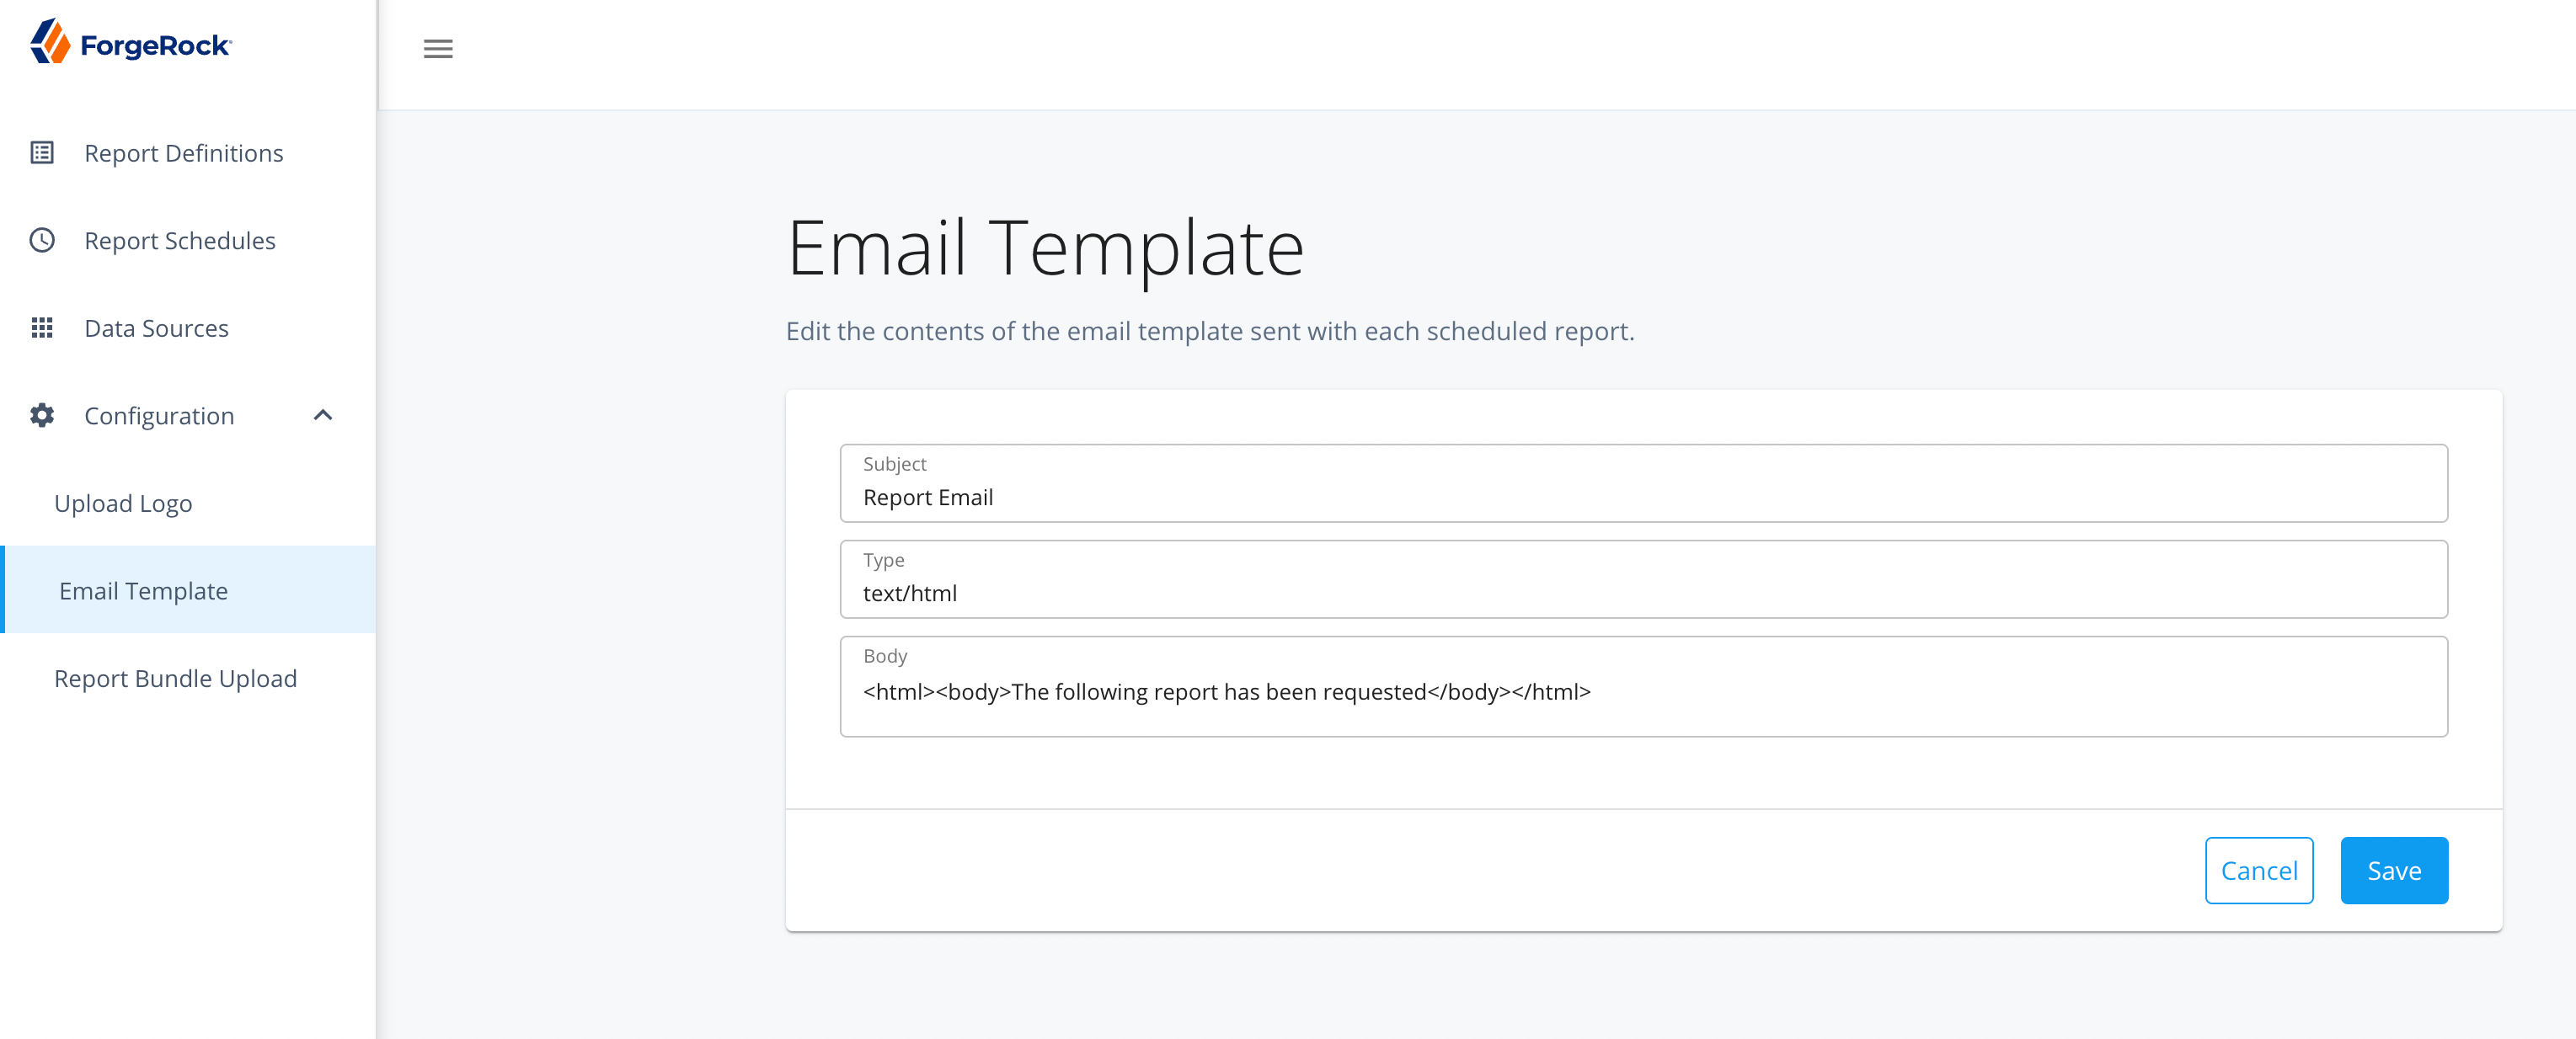The width and height of the screenshot is (2576, 1039).
Task: Click the Save button
Action: point(2394,870)
